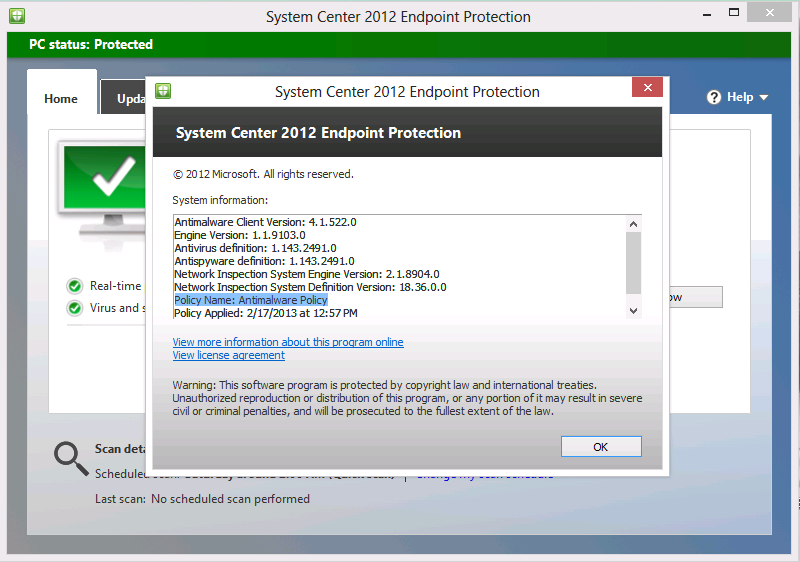Click OK in the About dialog
The height and width of the screenshot is (562, 800).
[601, 447]
